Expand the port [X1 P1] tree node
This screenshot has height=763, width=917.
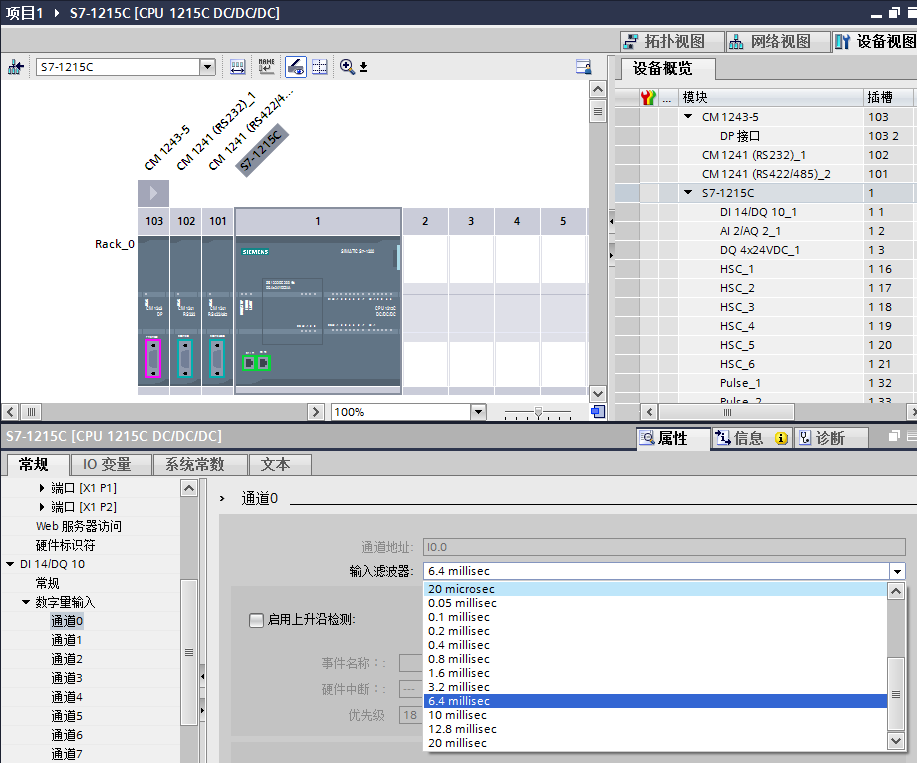click(x=42, y=488)
